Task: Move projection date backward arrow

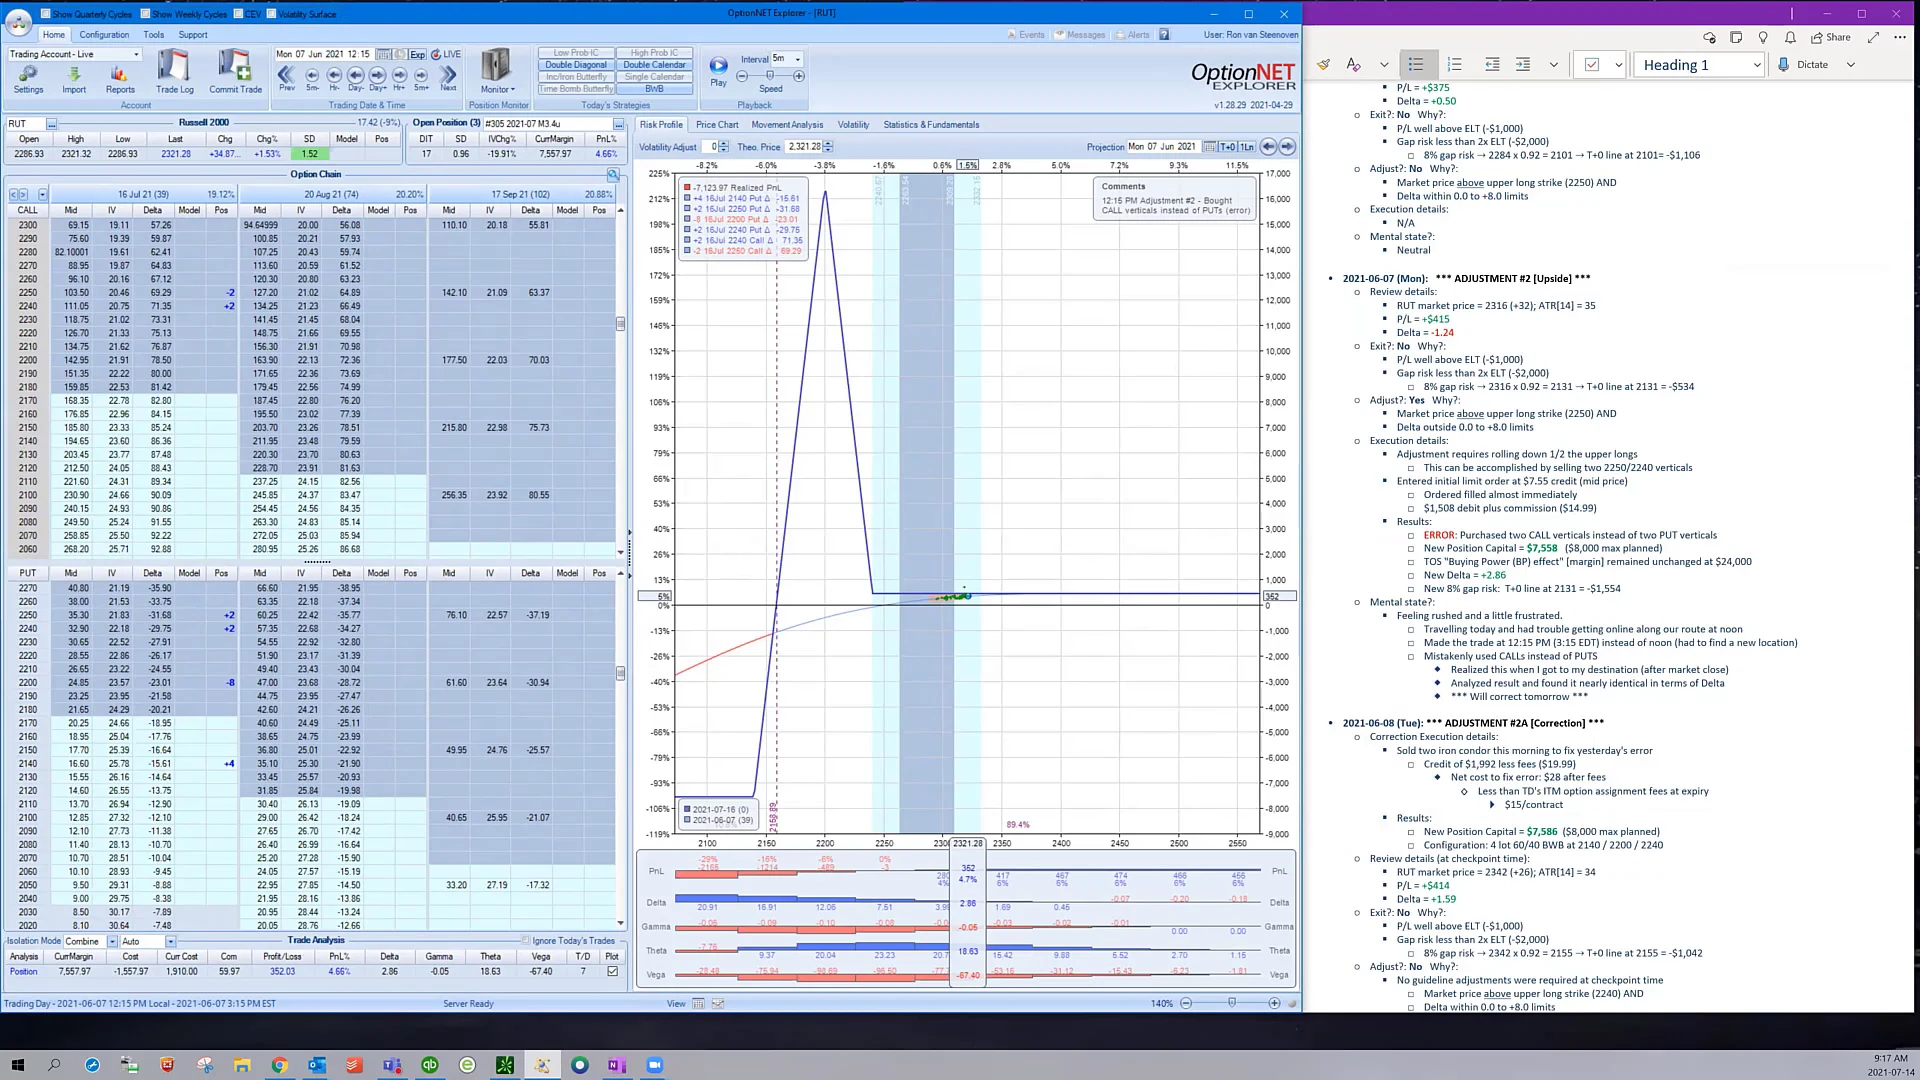Action: coord(1268,147)
